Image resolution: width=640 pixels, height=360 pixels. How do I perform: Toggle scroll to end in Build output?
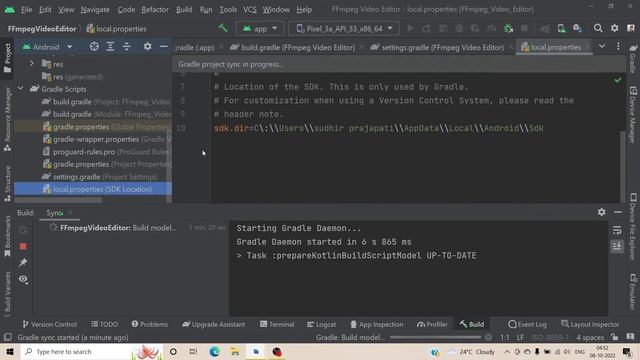(617, 246)
